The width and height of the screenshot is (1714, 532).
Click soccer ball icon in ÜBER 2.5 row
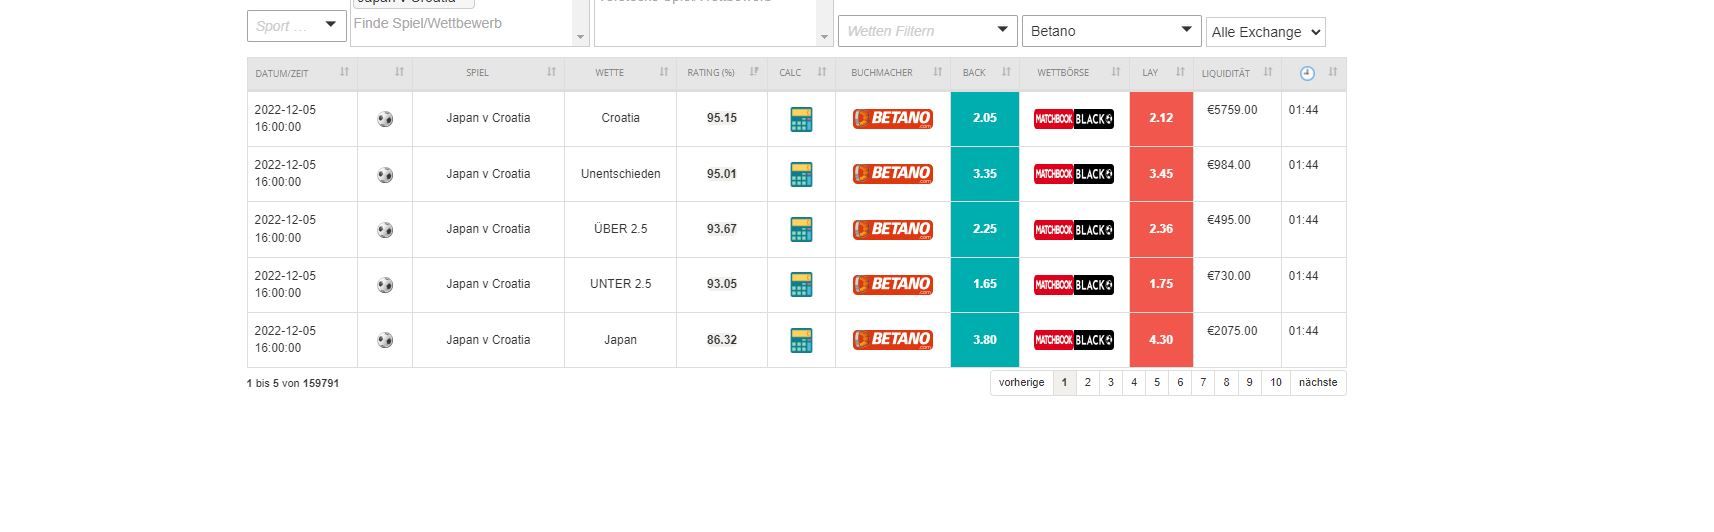(385, 230)
